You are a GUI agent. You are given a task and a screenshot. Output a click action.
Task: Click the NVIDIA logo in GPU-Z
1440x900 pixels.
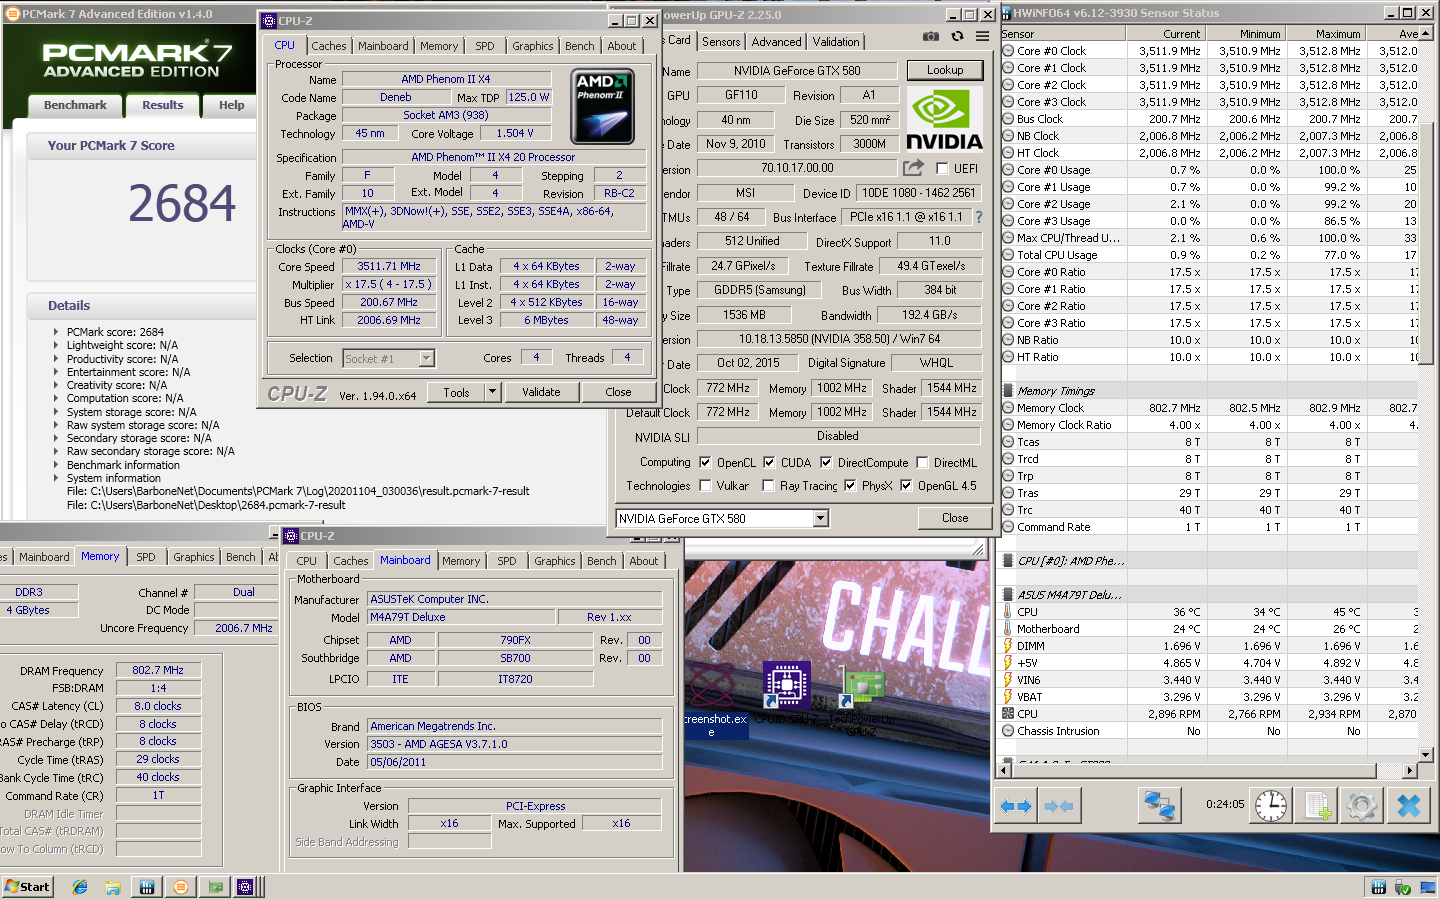[x=943, y=120]
